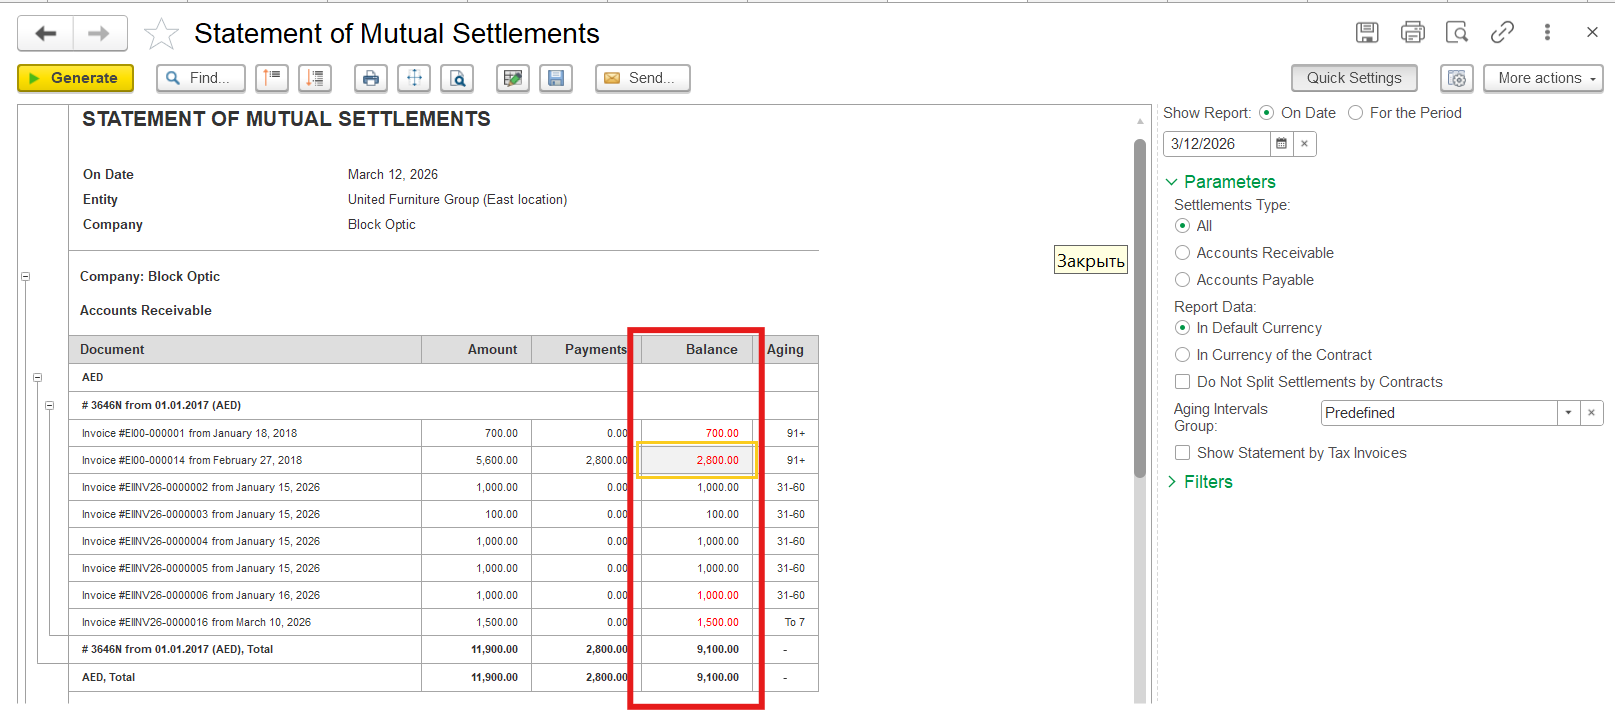
Task: Click the expand all groups icon
Action: coord(315,78)
